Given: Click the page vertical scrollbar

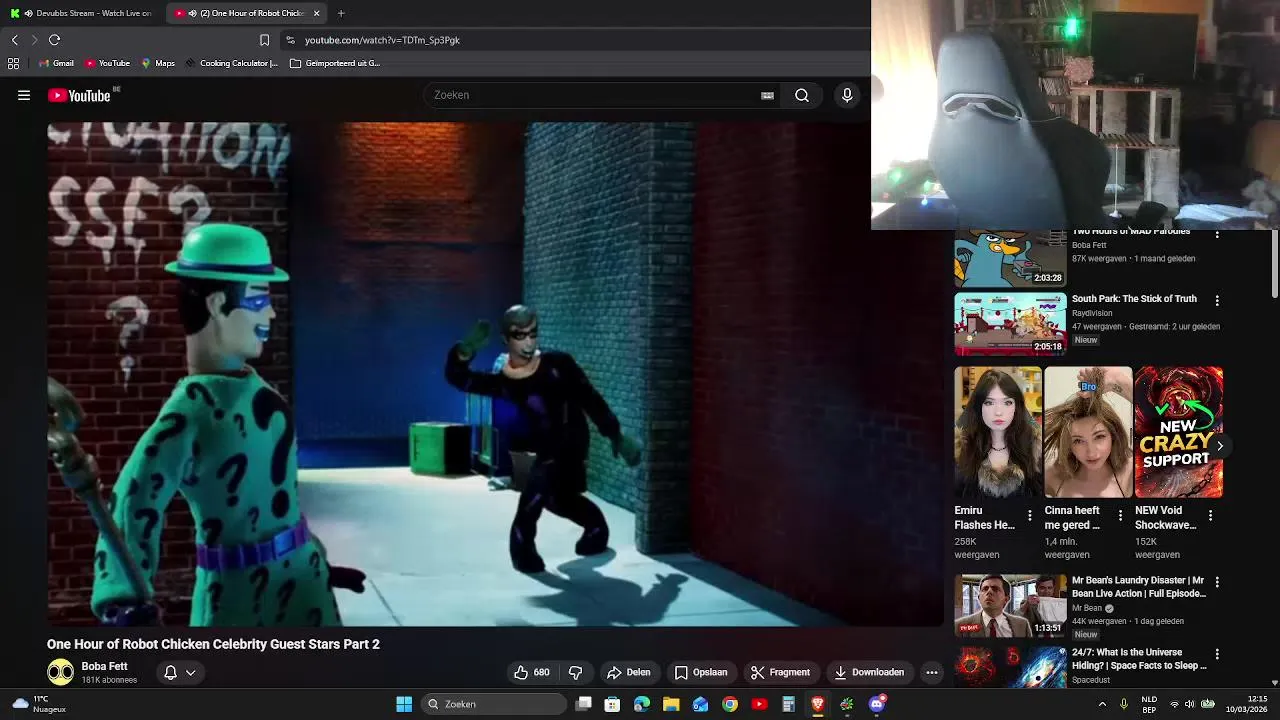Looking at the screenshot, I should (x=1275, y=262).
